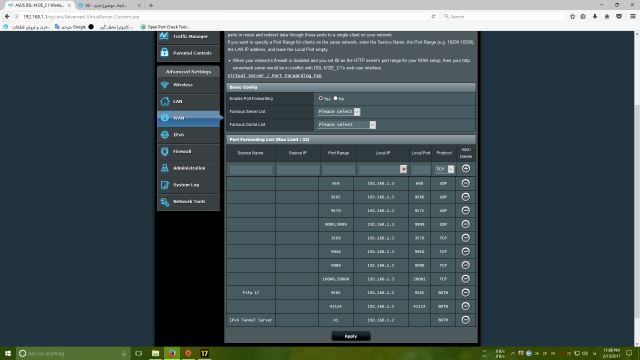The width and height of the screenshot is (640, 360).
Task: Open the Local IP client list arrow
Action: (403, 169)
